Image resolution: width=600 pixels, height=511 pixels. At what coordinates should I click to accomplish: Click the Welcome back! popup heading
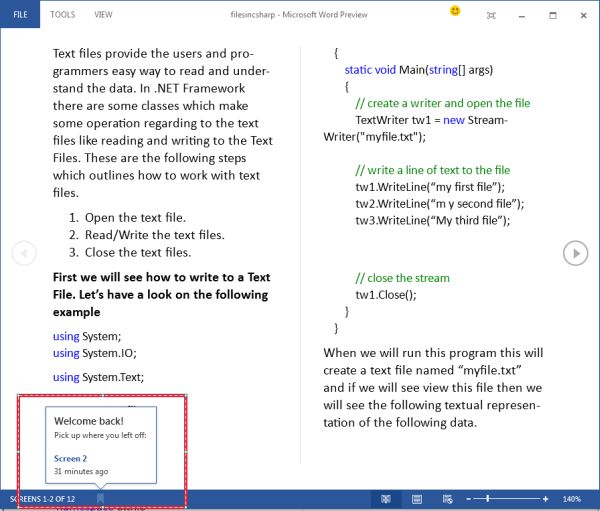[x=89, y=421]
